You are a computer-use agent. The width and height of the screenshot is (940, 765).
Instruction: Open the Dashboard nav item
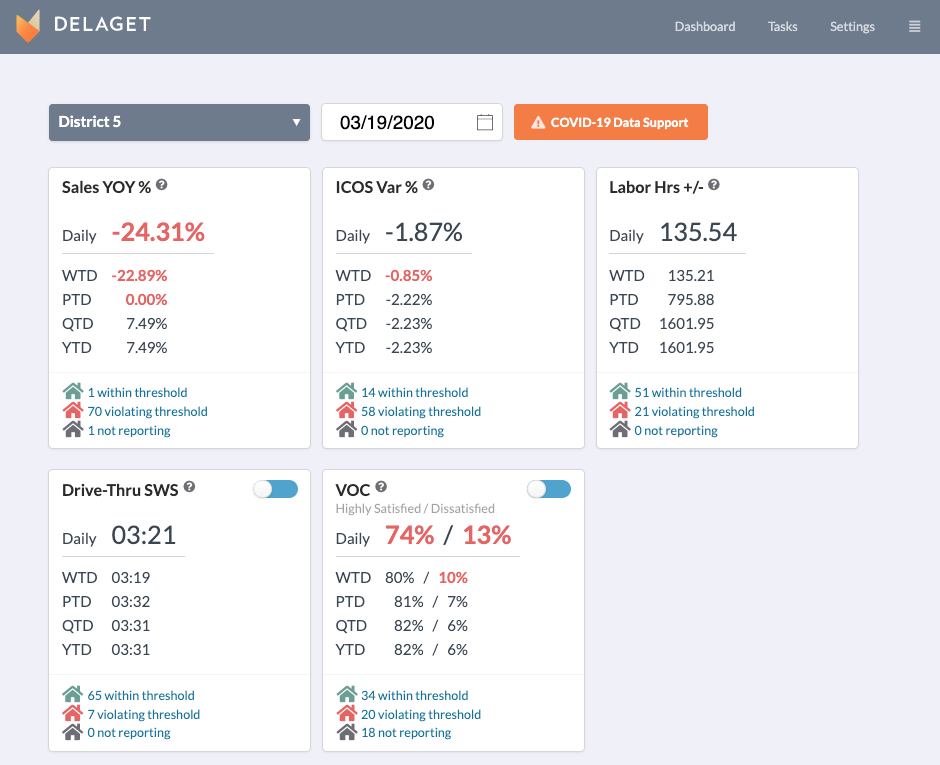click(704, 27)
